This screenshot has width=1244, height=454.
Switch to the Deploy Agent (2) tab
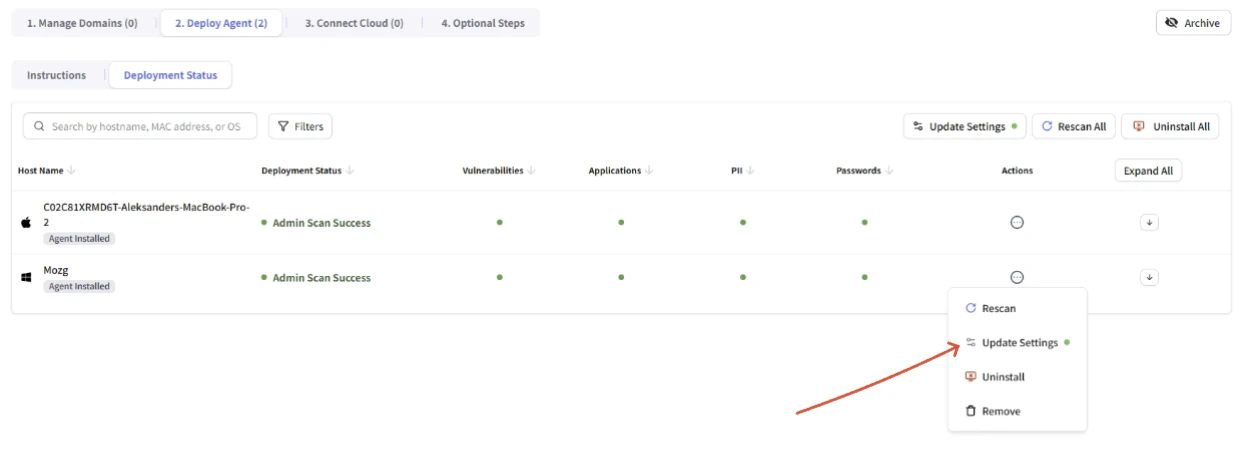click(221, 23)
